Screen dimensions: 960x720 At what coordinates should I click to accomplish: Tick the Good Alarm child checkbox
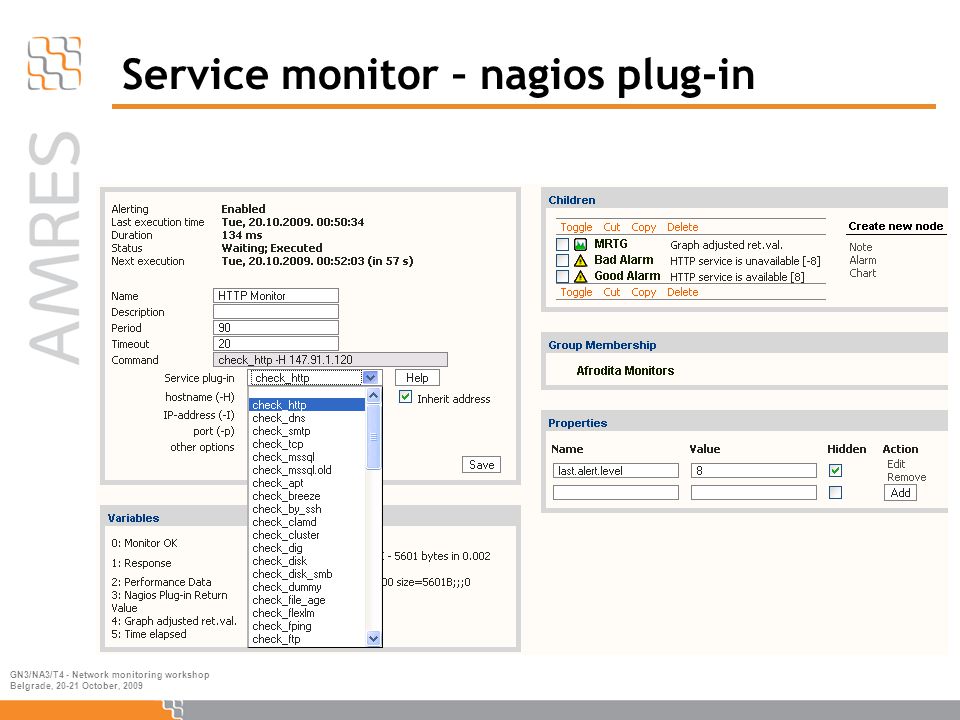point(562,277)
